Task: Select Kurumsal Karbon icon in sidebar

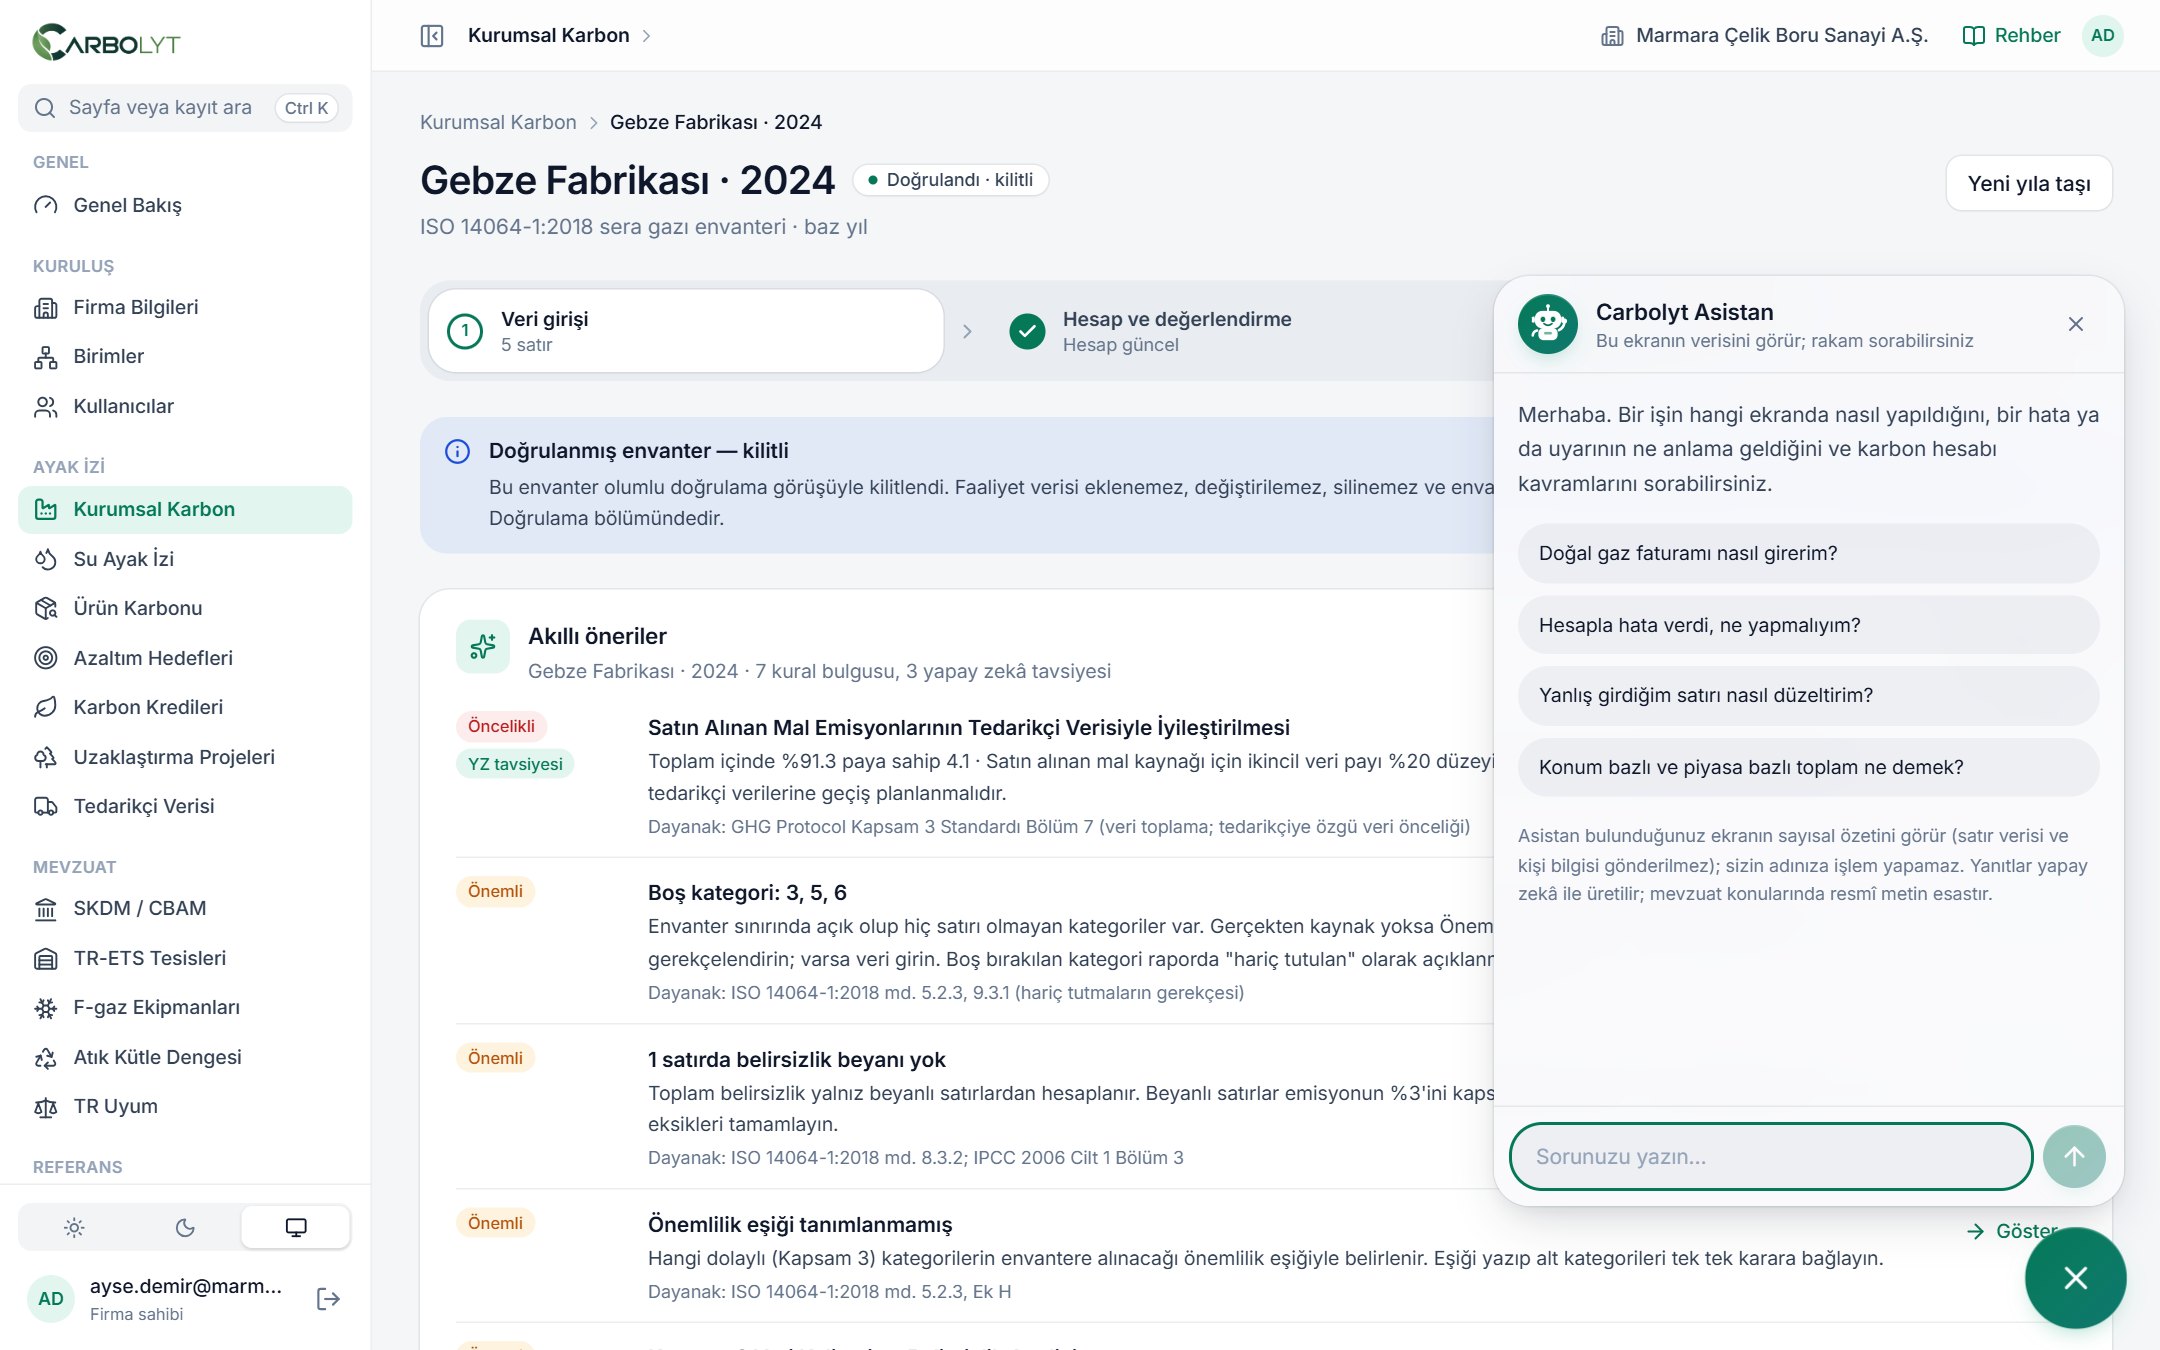Action: [x=46, y=509]
